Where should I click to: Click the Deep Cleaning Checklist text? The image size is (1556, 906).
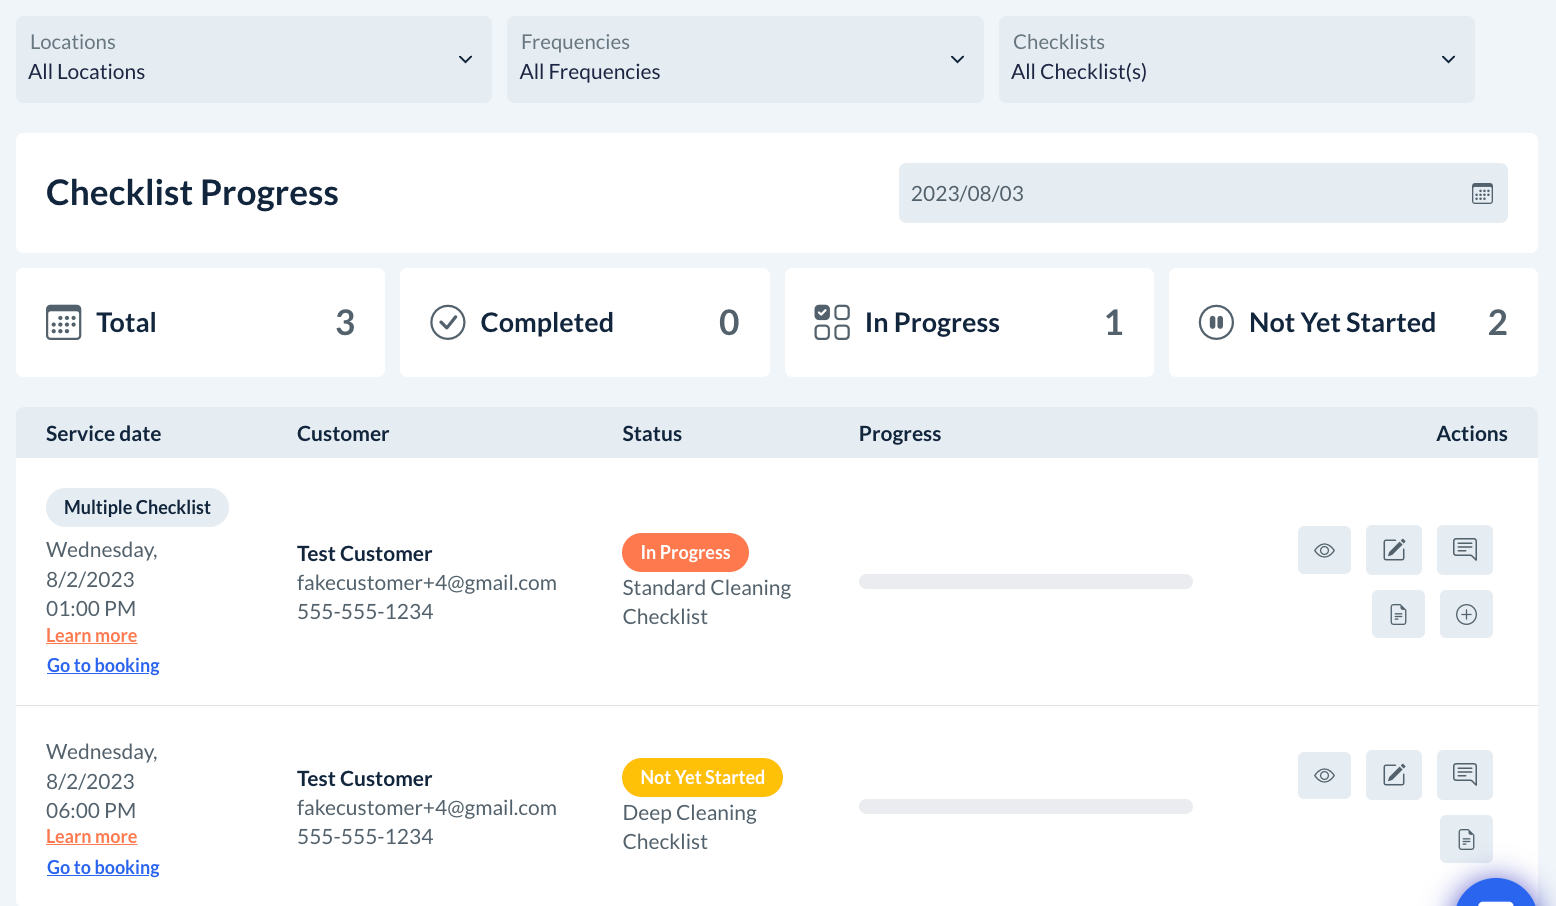click(x=690, y=827)
